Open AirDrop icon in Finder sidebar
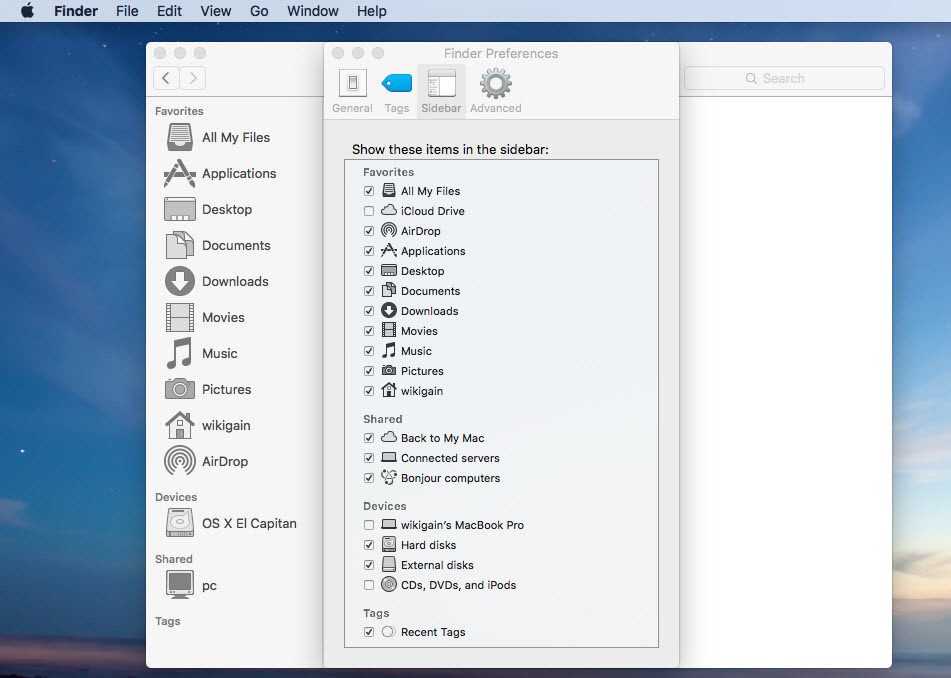 (180, 461)
